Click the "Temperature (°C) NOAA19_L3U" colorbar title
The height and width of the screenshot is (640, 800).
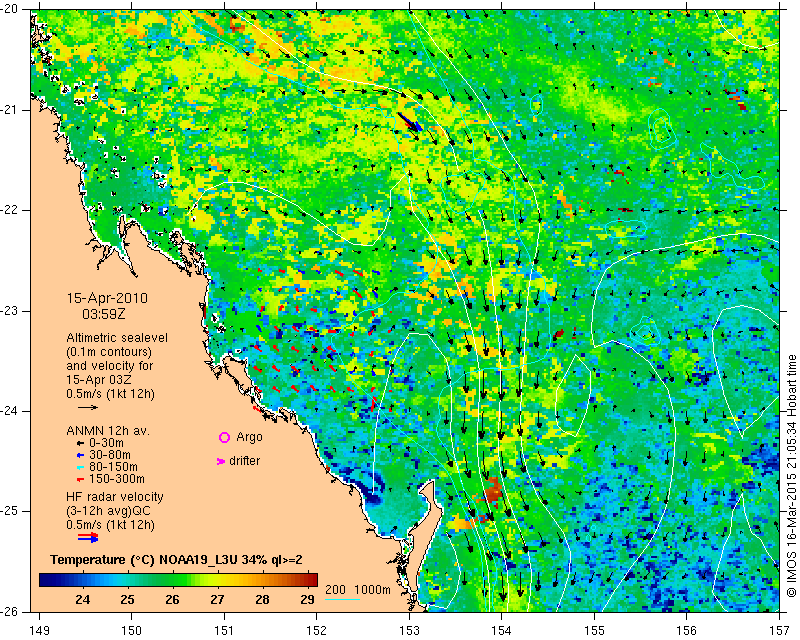pyautogui.click(x=145, y=560)
